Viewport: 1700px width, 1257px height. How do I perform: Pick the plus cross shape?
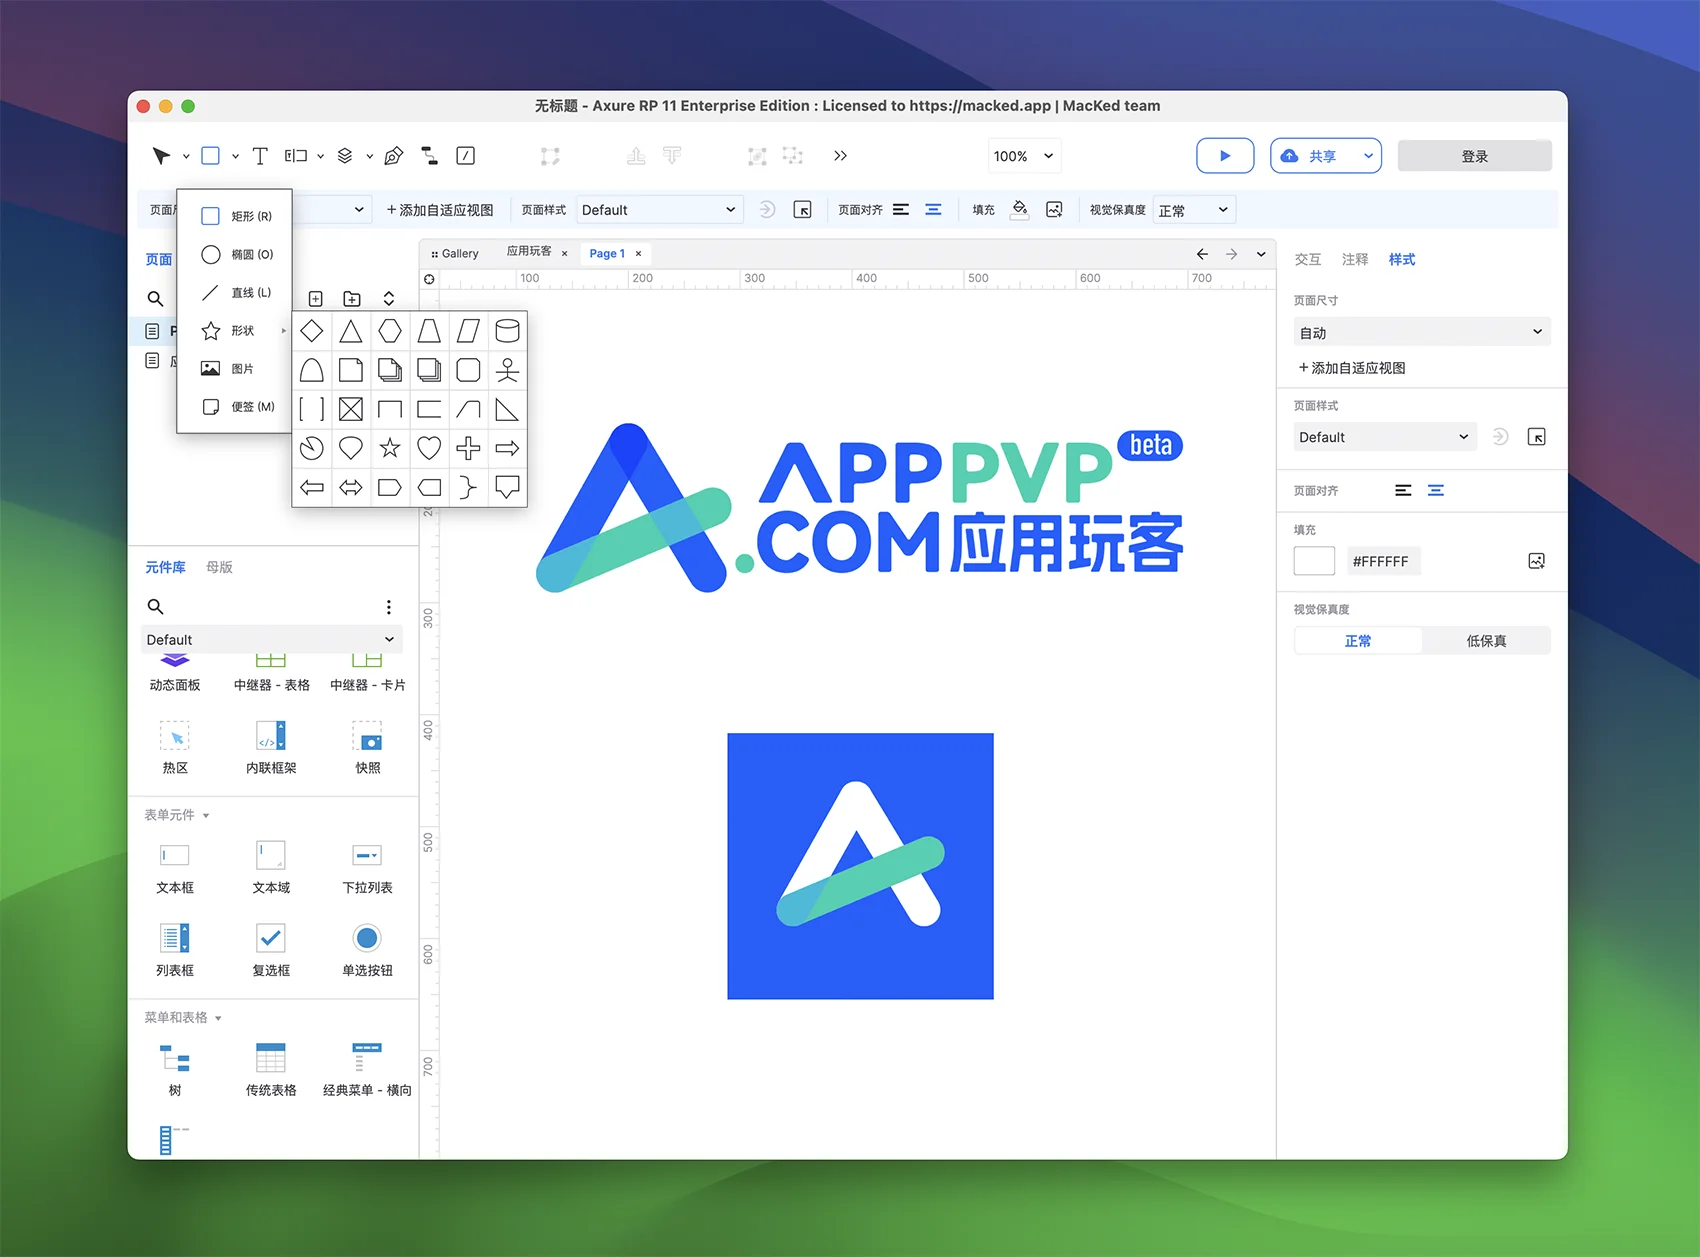(468, 448)
